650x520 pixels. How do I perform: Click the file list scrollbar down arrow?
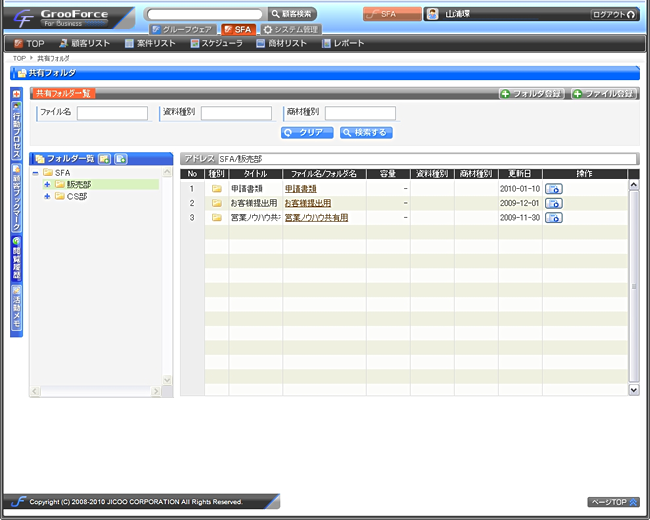point(633,388)
